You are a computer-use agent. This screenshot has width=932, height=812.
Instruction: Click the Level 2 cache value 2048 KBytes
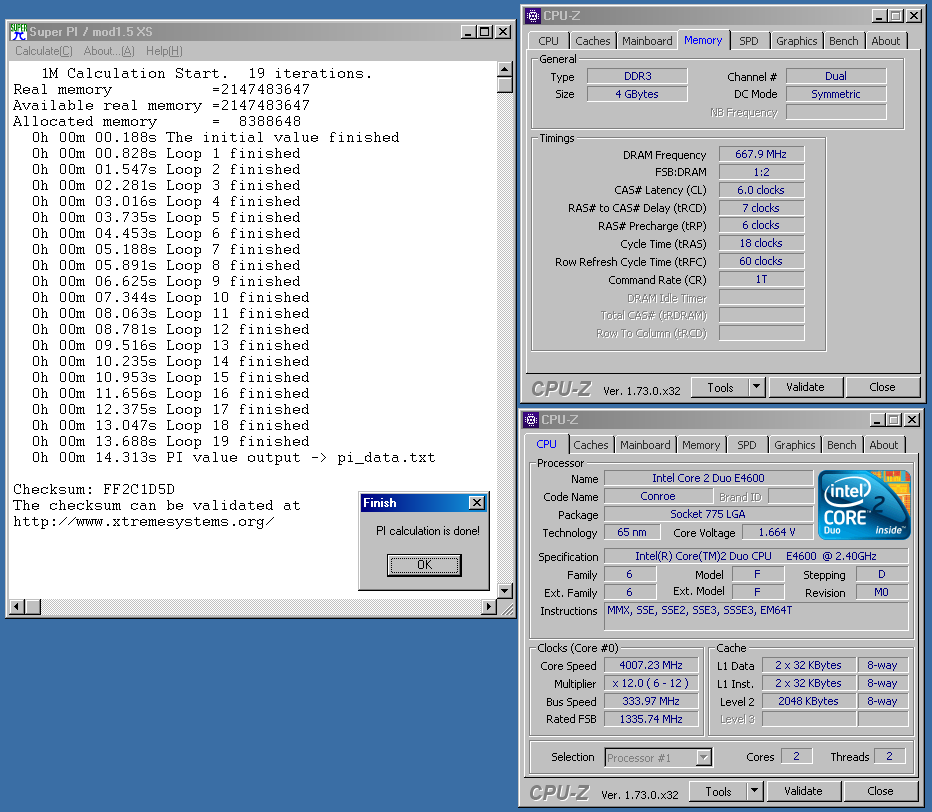click(808, 701)
